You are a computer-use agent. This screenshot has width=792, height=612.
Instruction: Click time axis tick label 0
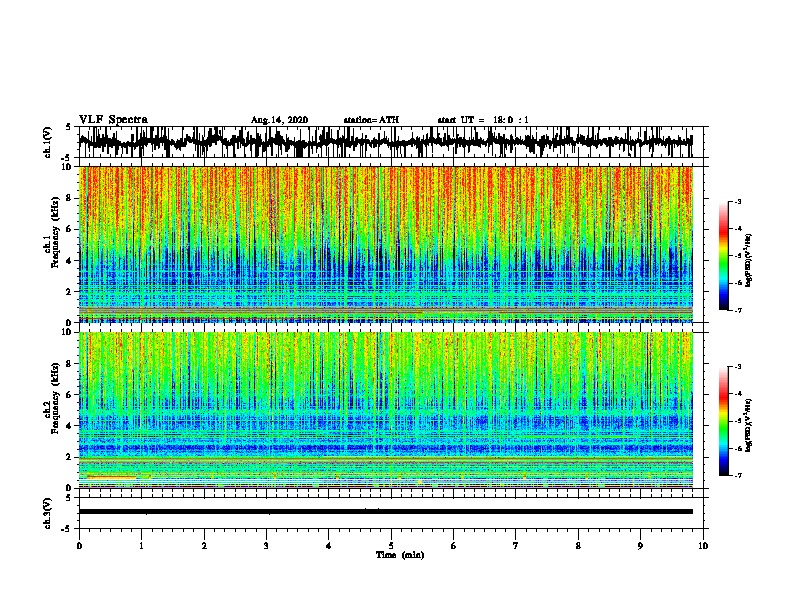coord(79,545)
